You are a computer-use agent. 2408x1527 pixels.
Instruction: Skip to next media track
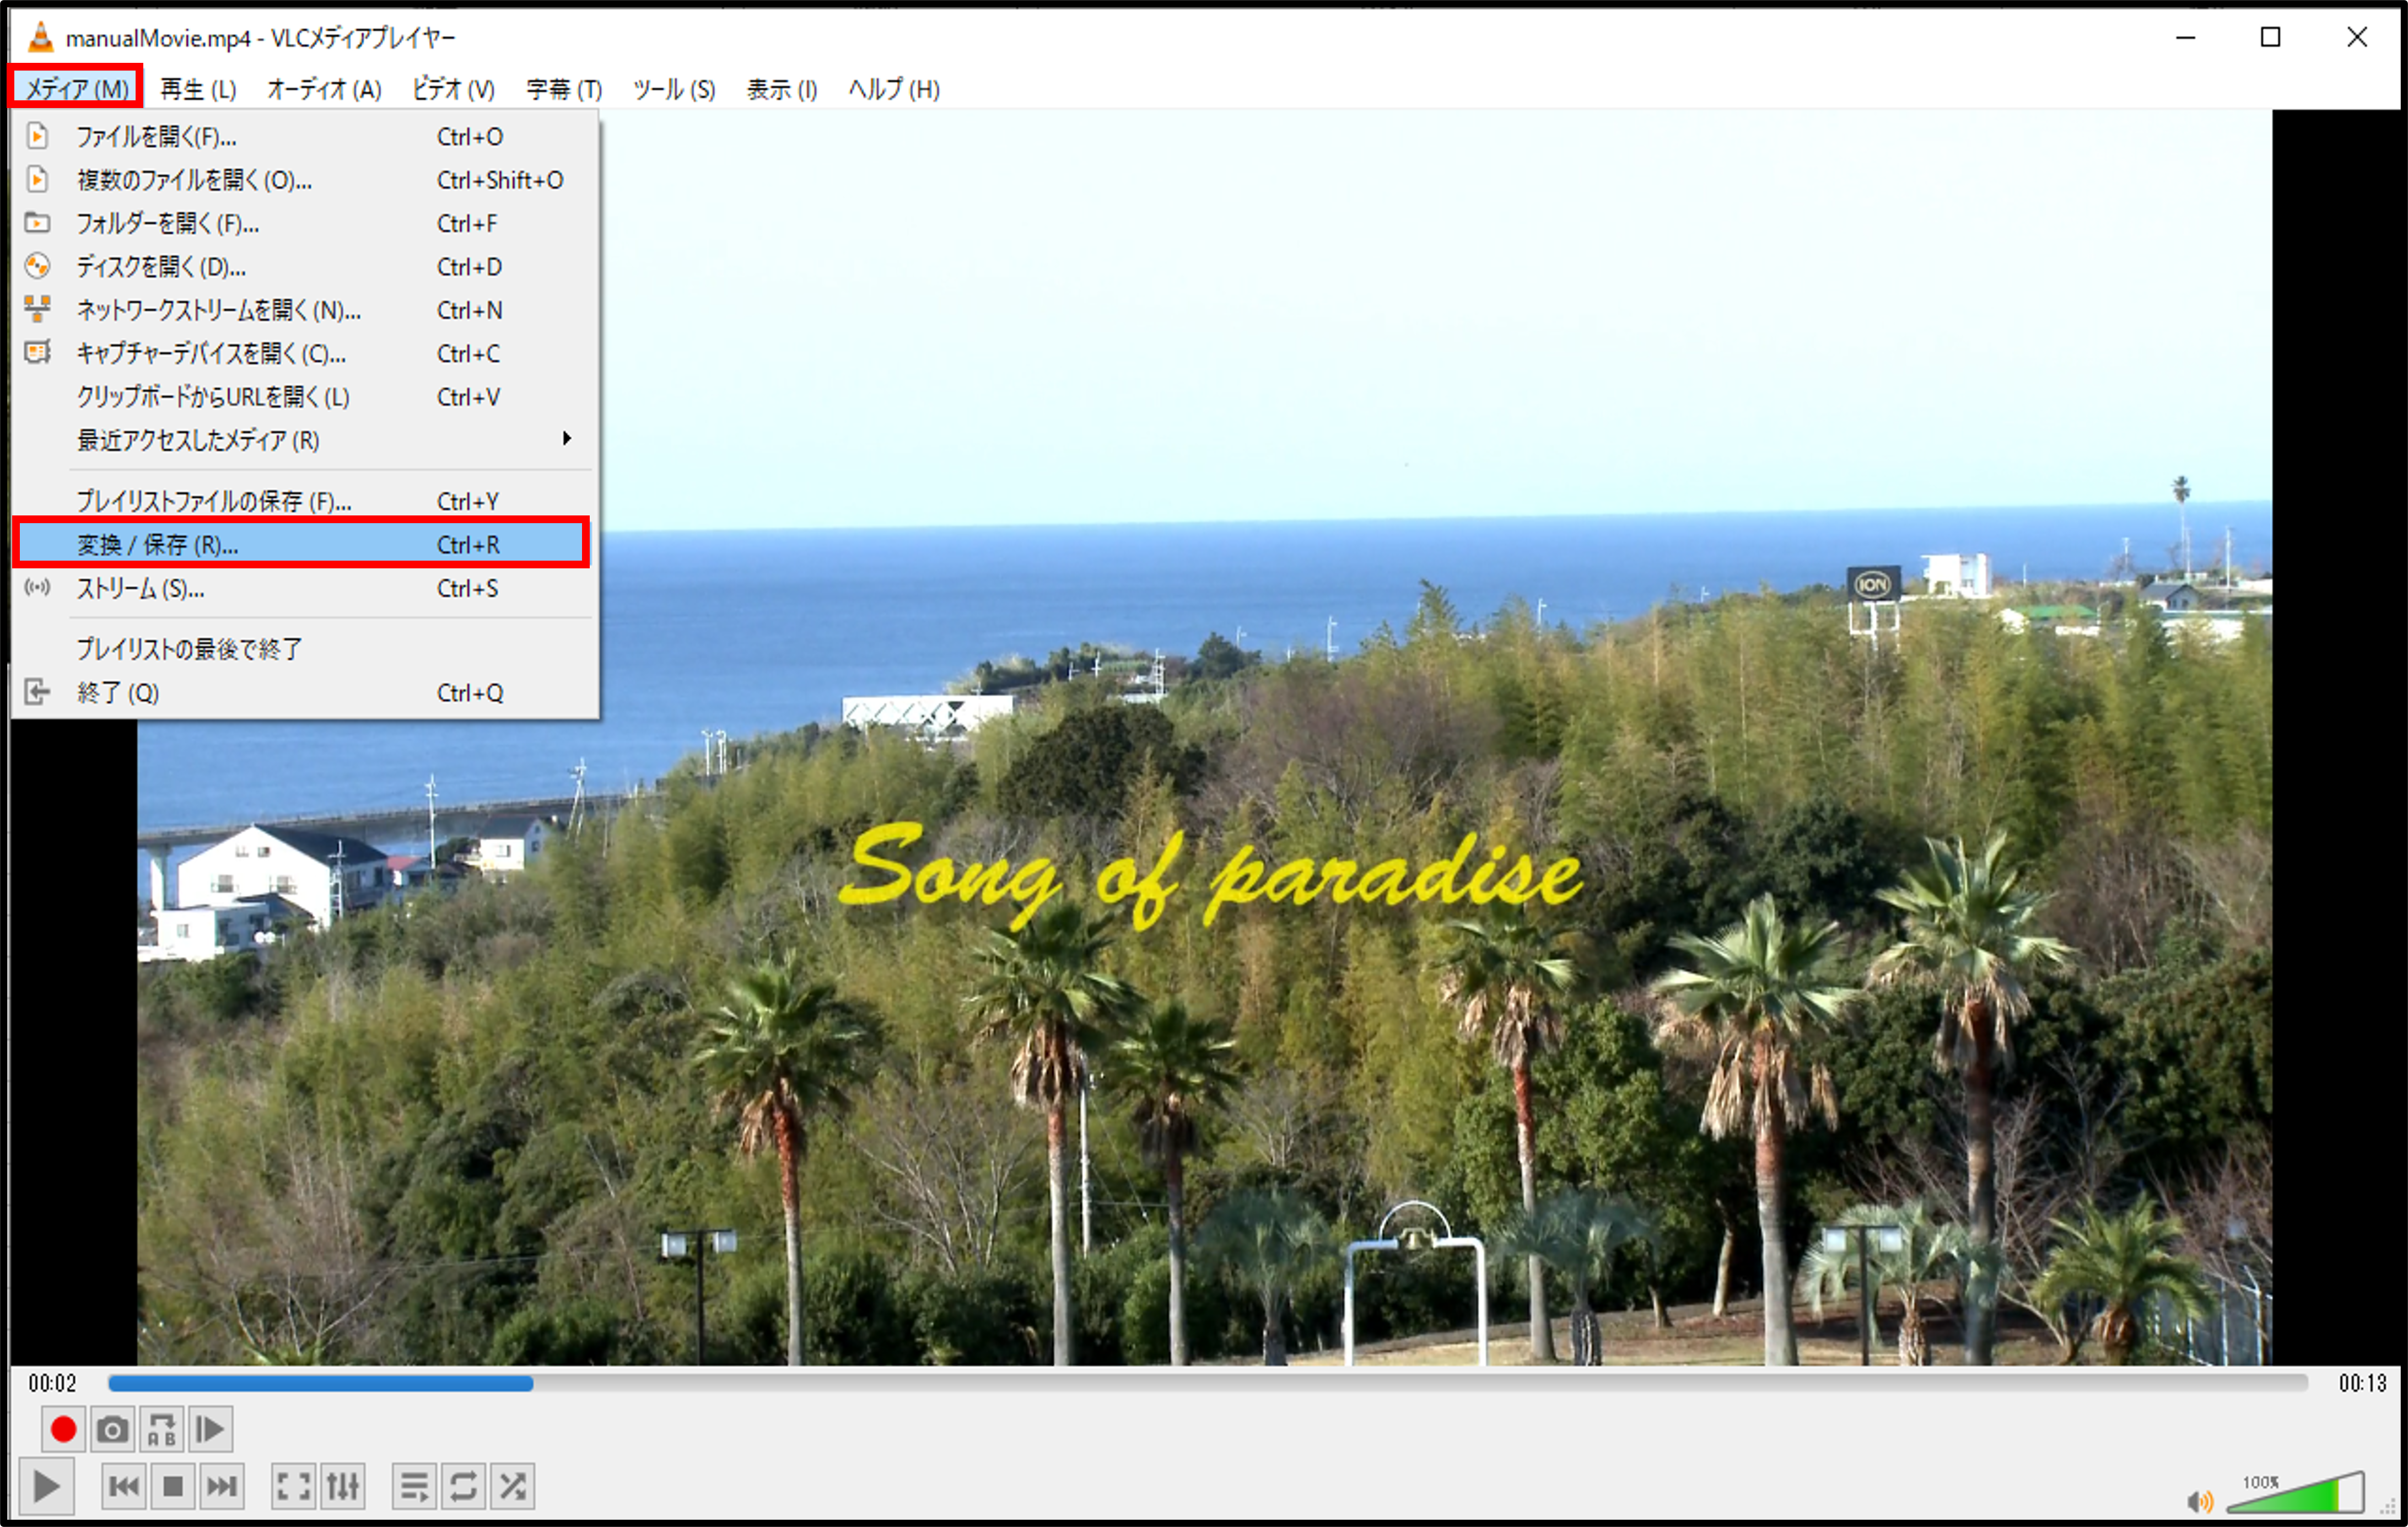click(x=222, y=1487)
